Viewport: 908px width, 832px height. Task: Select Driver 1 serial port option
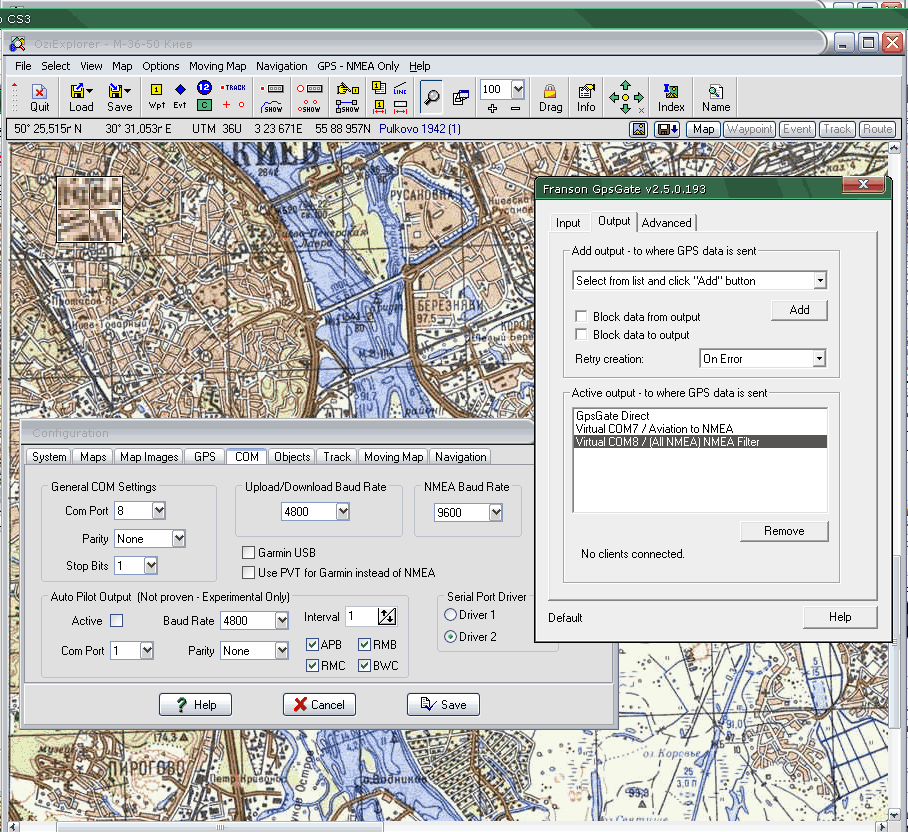pos(450,615)
